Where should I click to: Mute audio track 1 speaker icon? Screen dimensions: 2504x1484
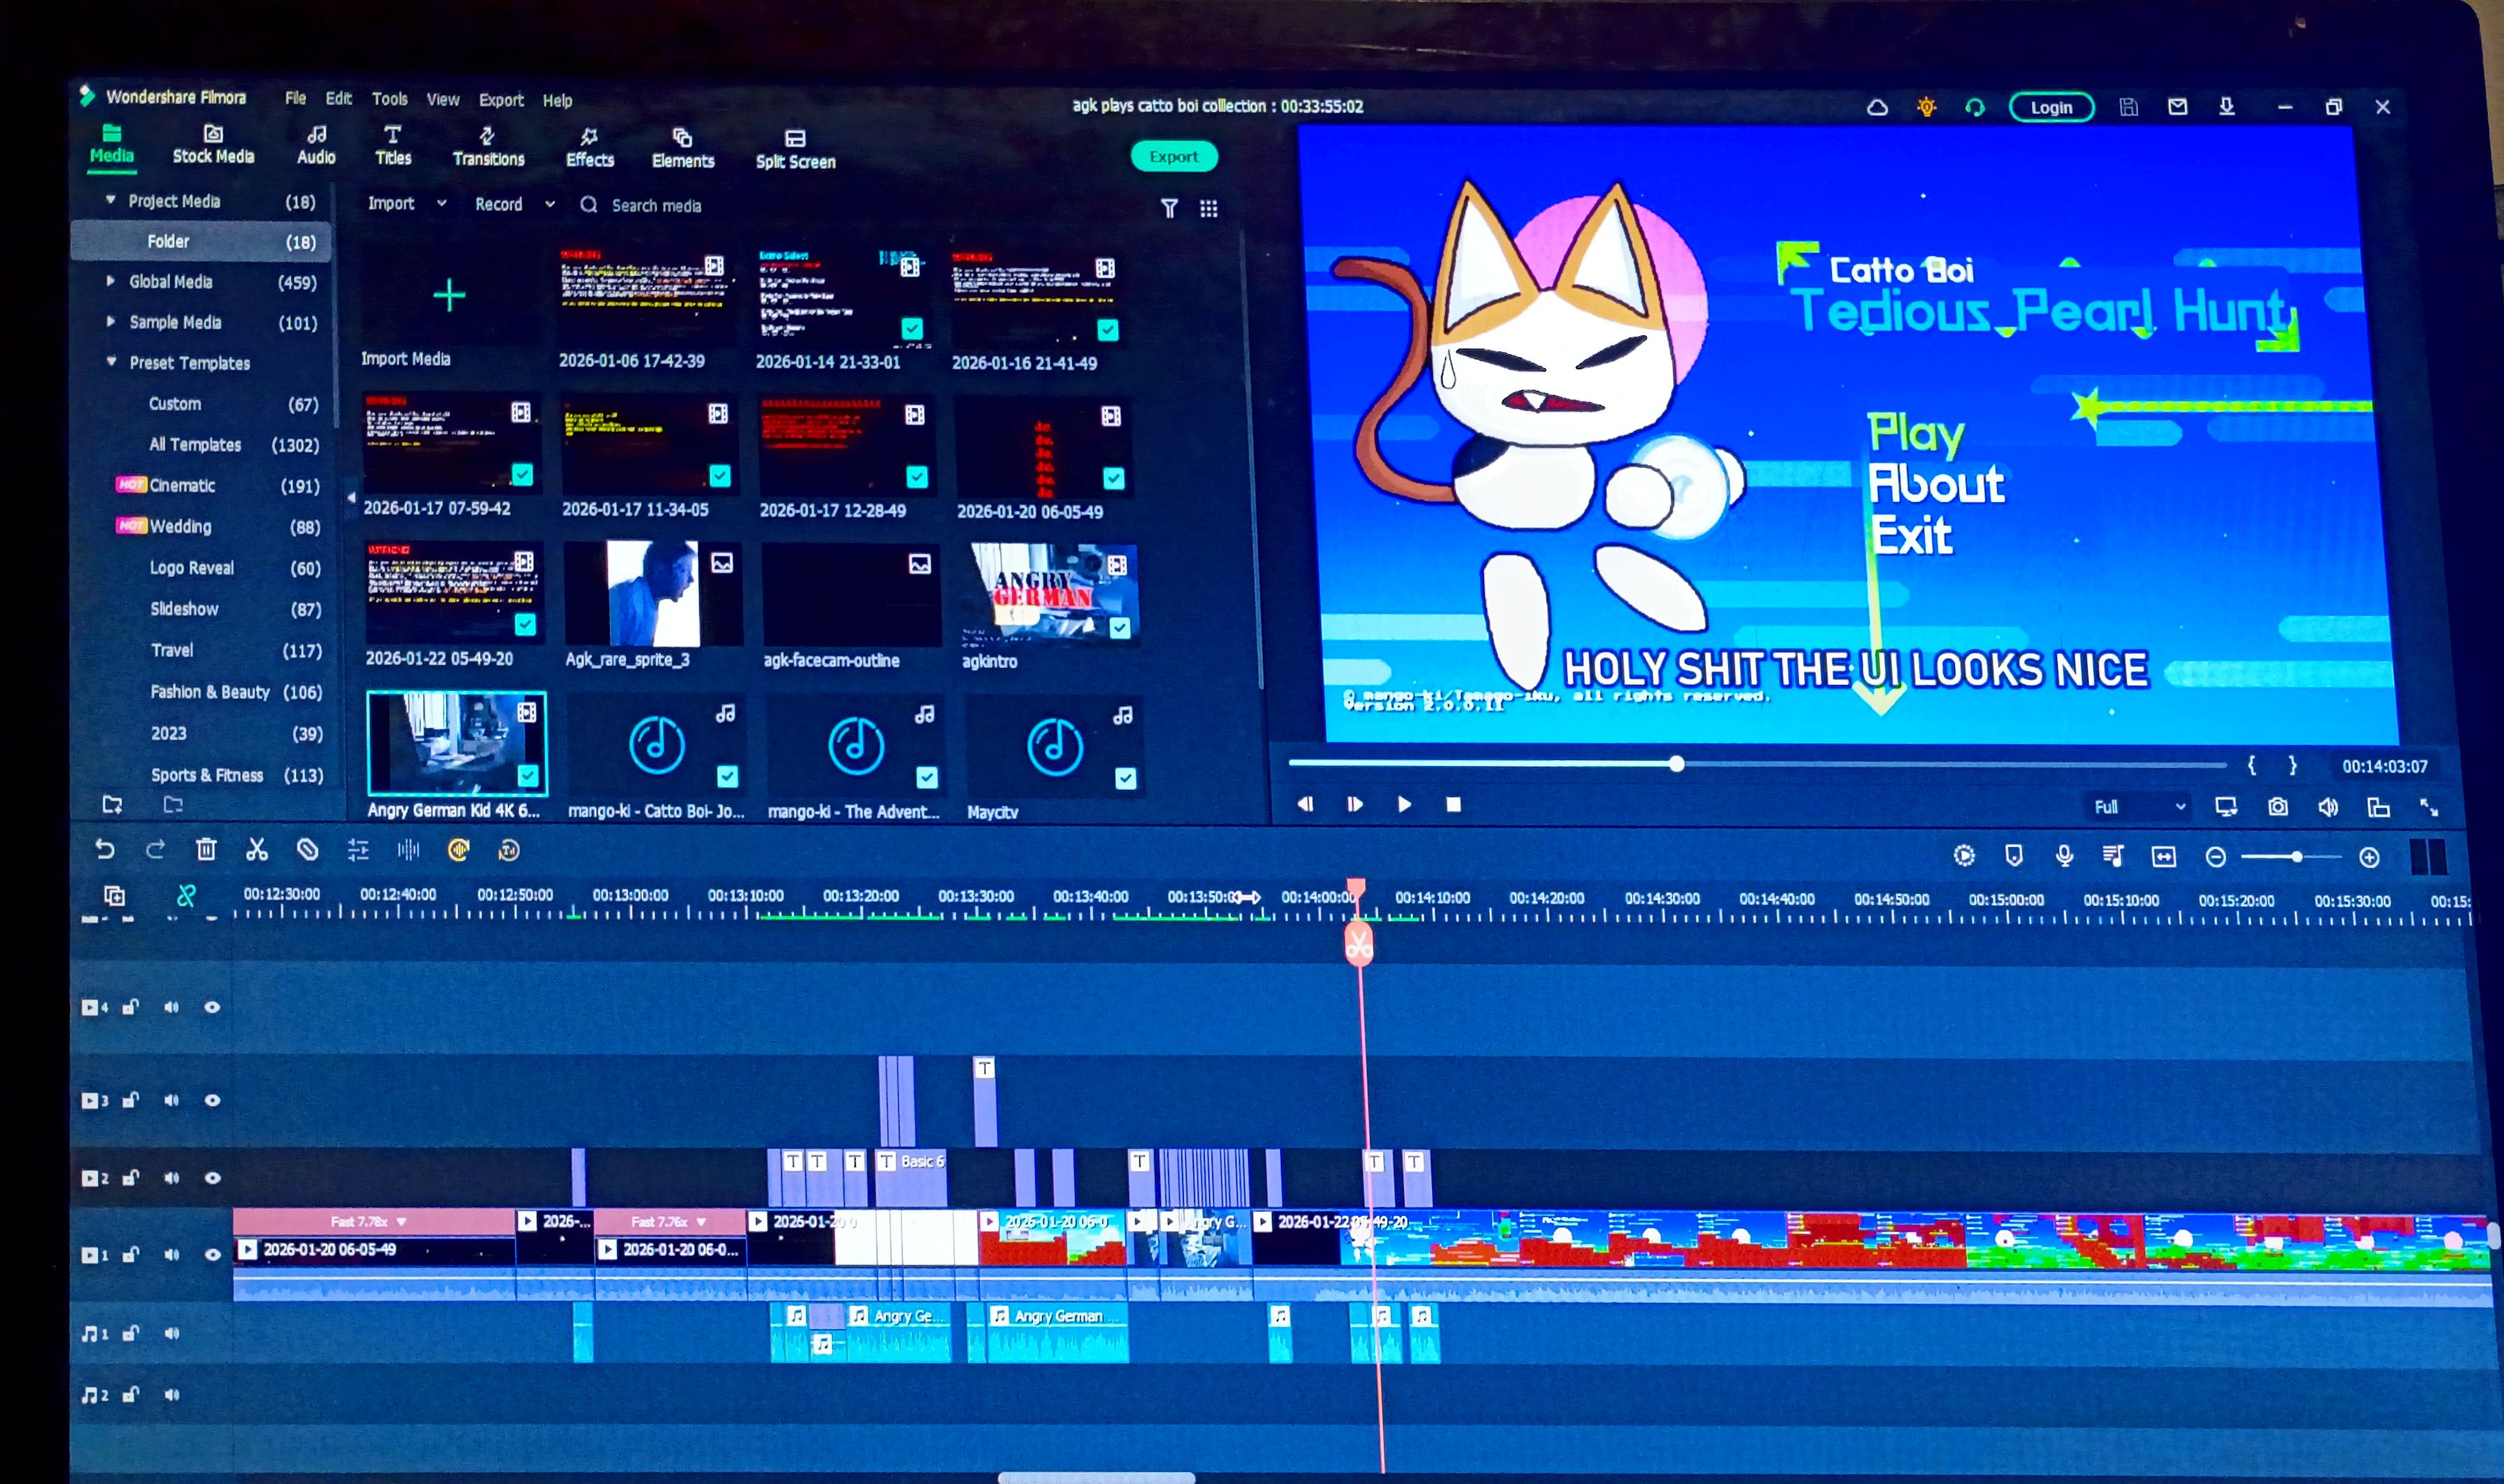click(171, 1333)
